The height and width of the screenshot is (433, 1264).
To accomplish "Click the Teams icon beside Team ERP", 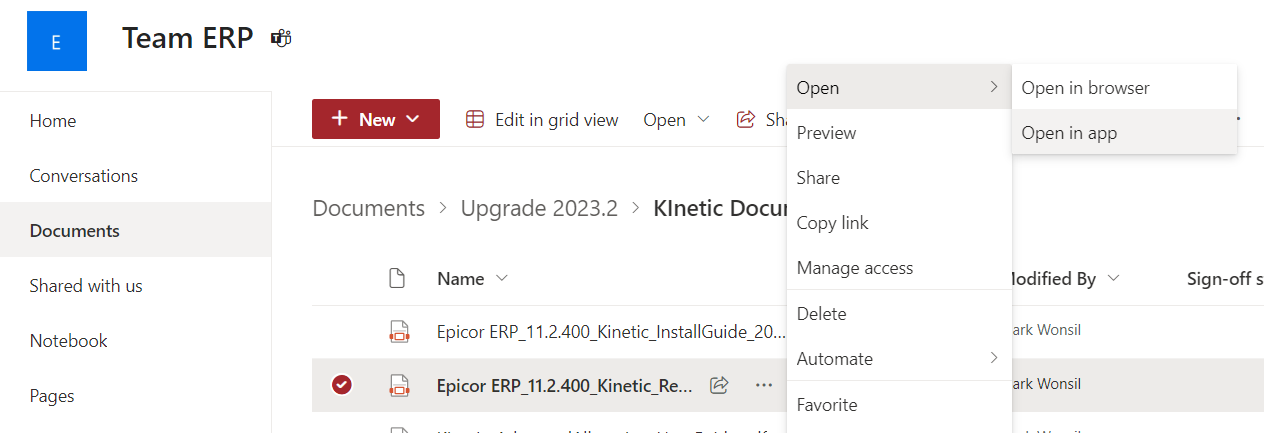I will 281,38.
